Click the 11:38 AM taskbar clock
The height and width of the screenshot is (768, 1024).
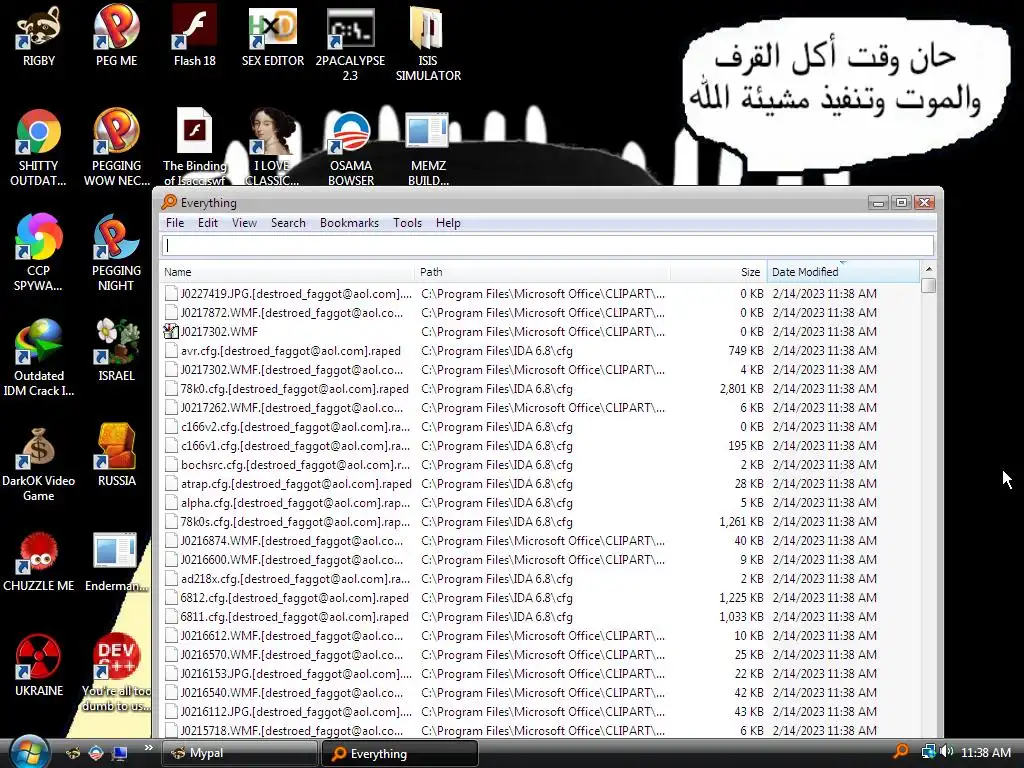pos(986,752)
